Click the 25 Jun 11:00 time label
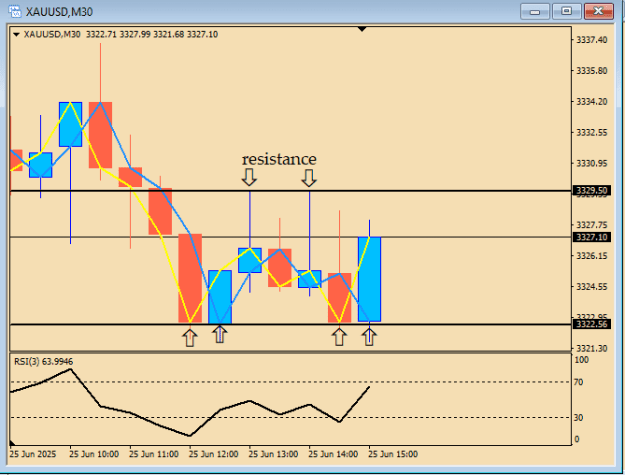This screenshot has width=625, height=475. tap(154, 454)
